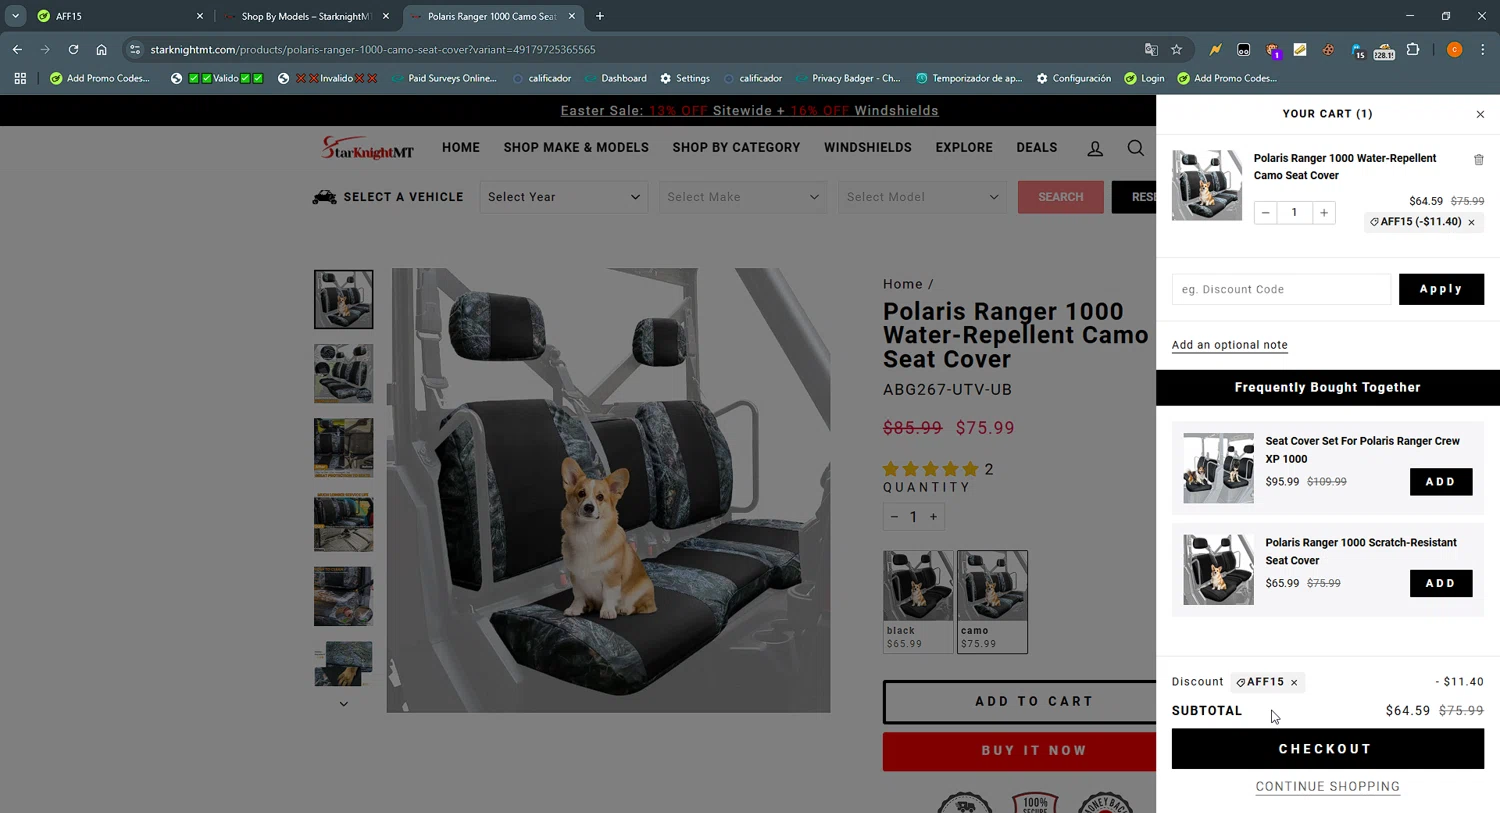Go back to the previous page

coord(17,49)
